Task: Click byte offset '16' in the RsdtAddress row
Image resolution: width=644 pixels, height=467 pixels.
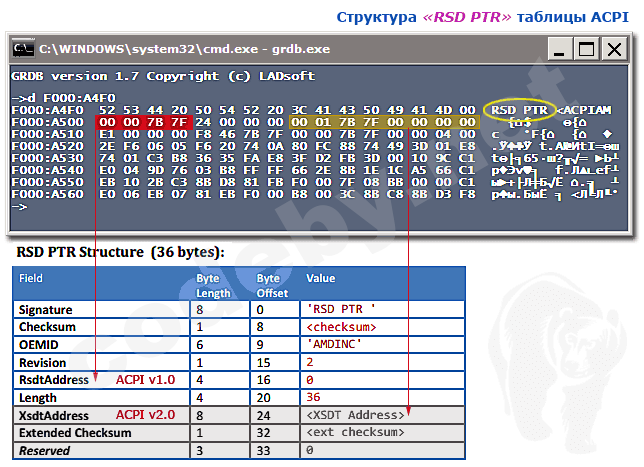Action: (x=264, y=380)
